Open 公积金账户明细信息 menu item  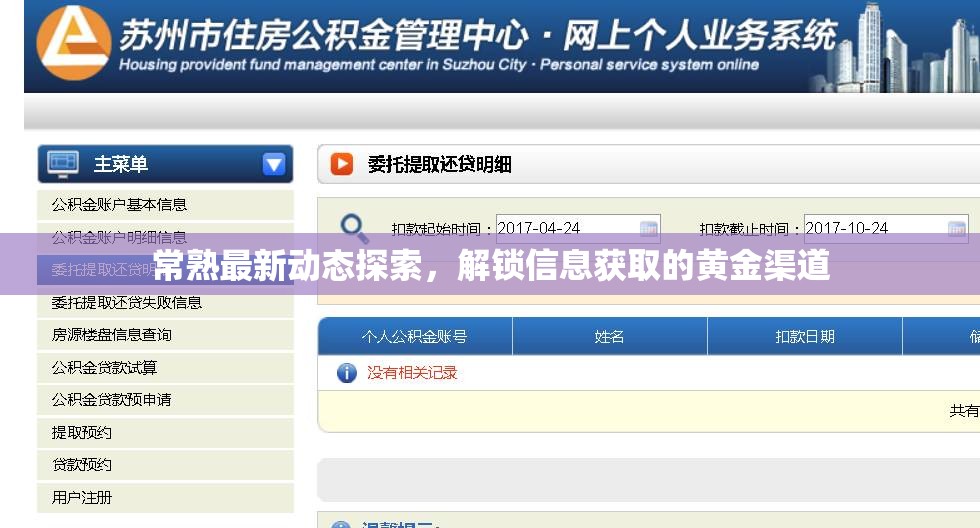click(165, 237)
